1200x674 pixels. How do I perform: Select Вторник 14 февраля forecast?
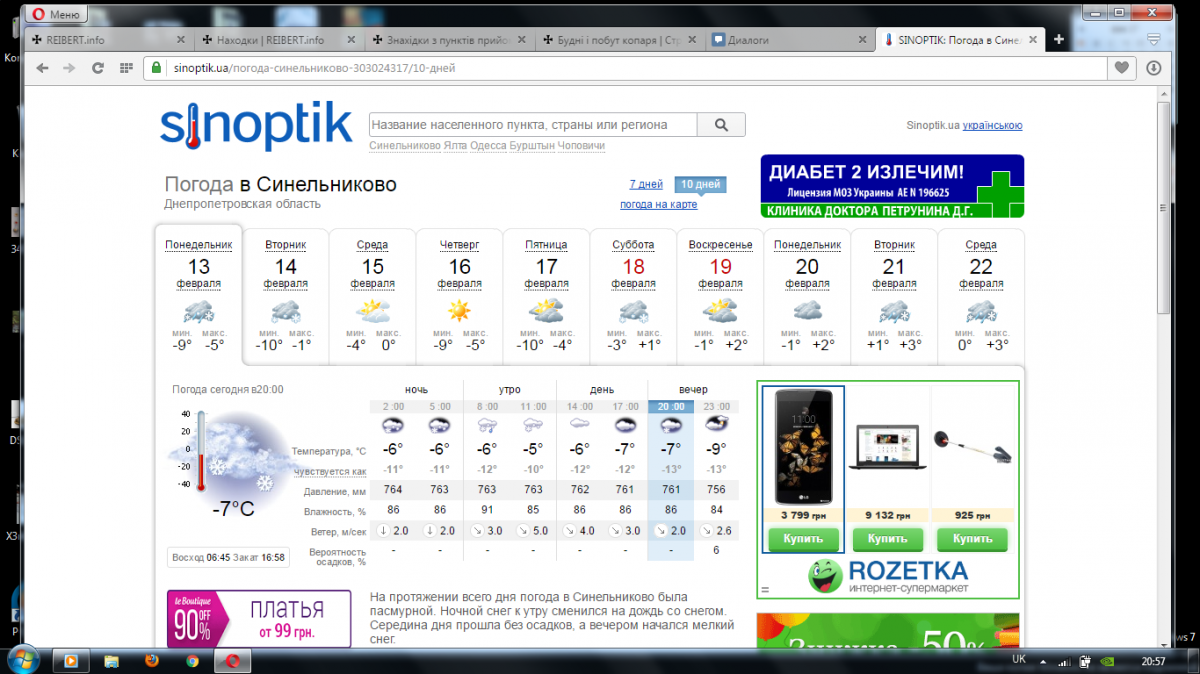(x=286, y=297)
